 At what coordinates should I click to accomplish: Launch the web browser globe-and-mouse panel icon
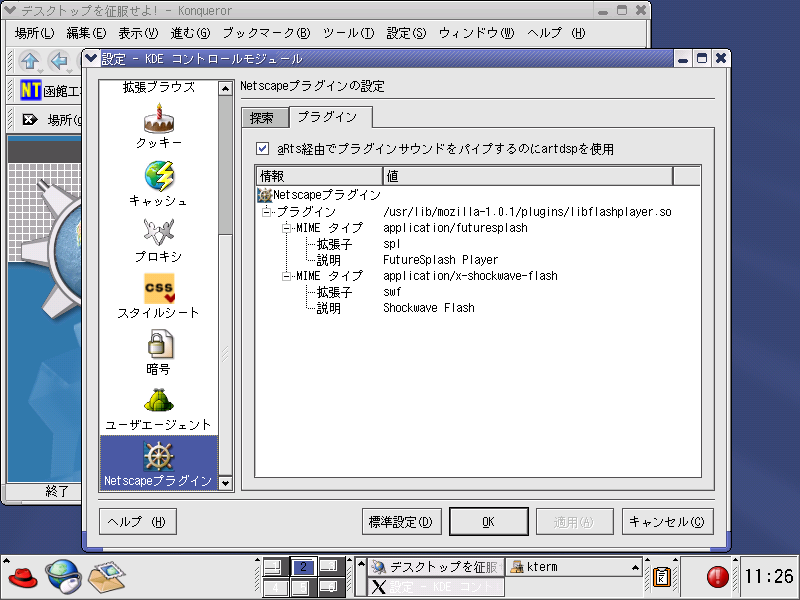click(x=64, y=577)
